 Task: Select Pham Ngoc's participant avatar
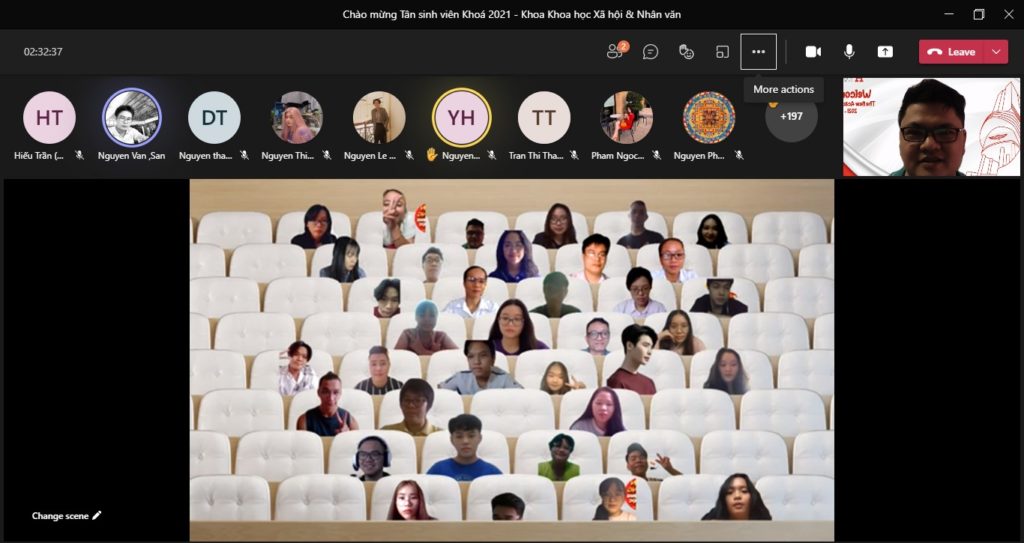(x=626, y=117)
